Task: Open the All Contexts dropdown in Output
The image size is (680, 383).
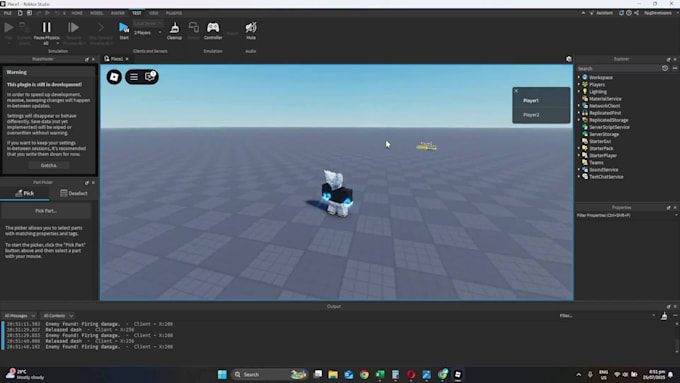Action: tap(58, 316)
